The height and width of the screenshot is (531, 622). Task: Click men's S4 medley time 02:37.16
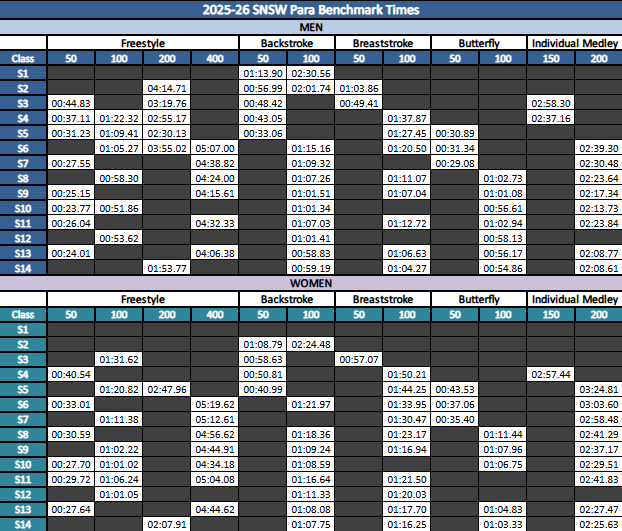coord(551,118)
